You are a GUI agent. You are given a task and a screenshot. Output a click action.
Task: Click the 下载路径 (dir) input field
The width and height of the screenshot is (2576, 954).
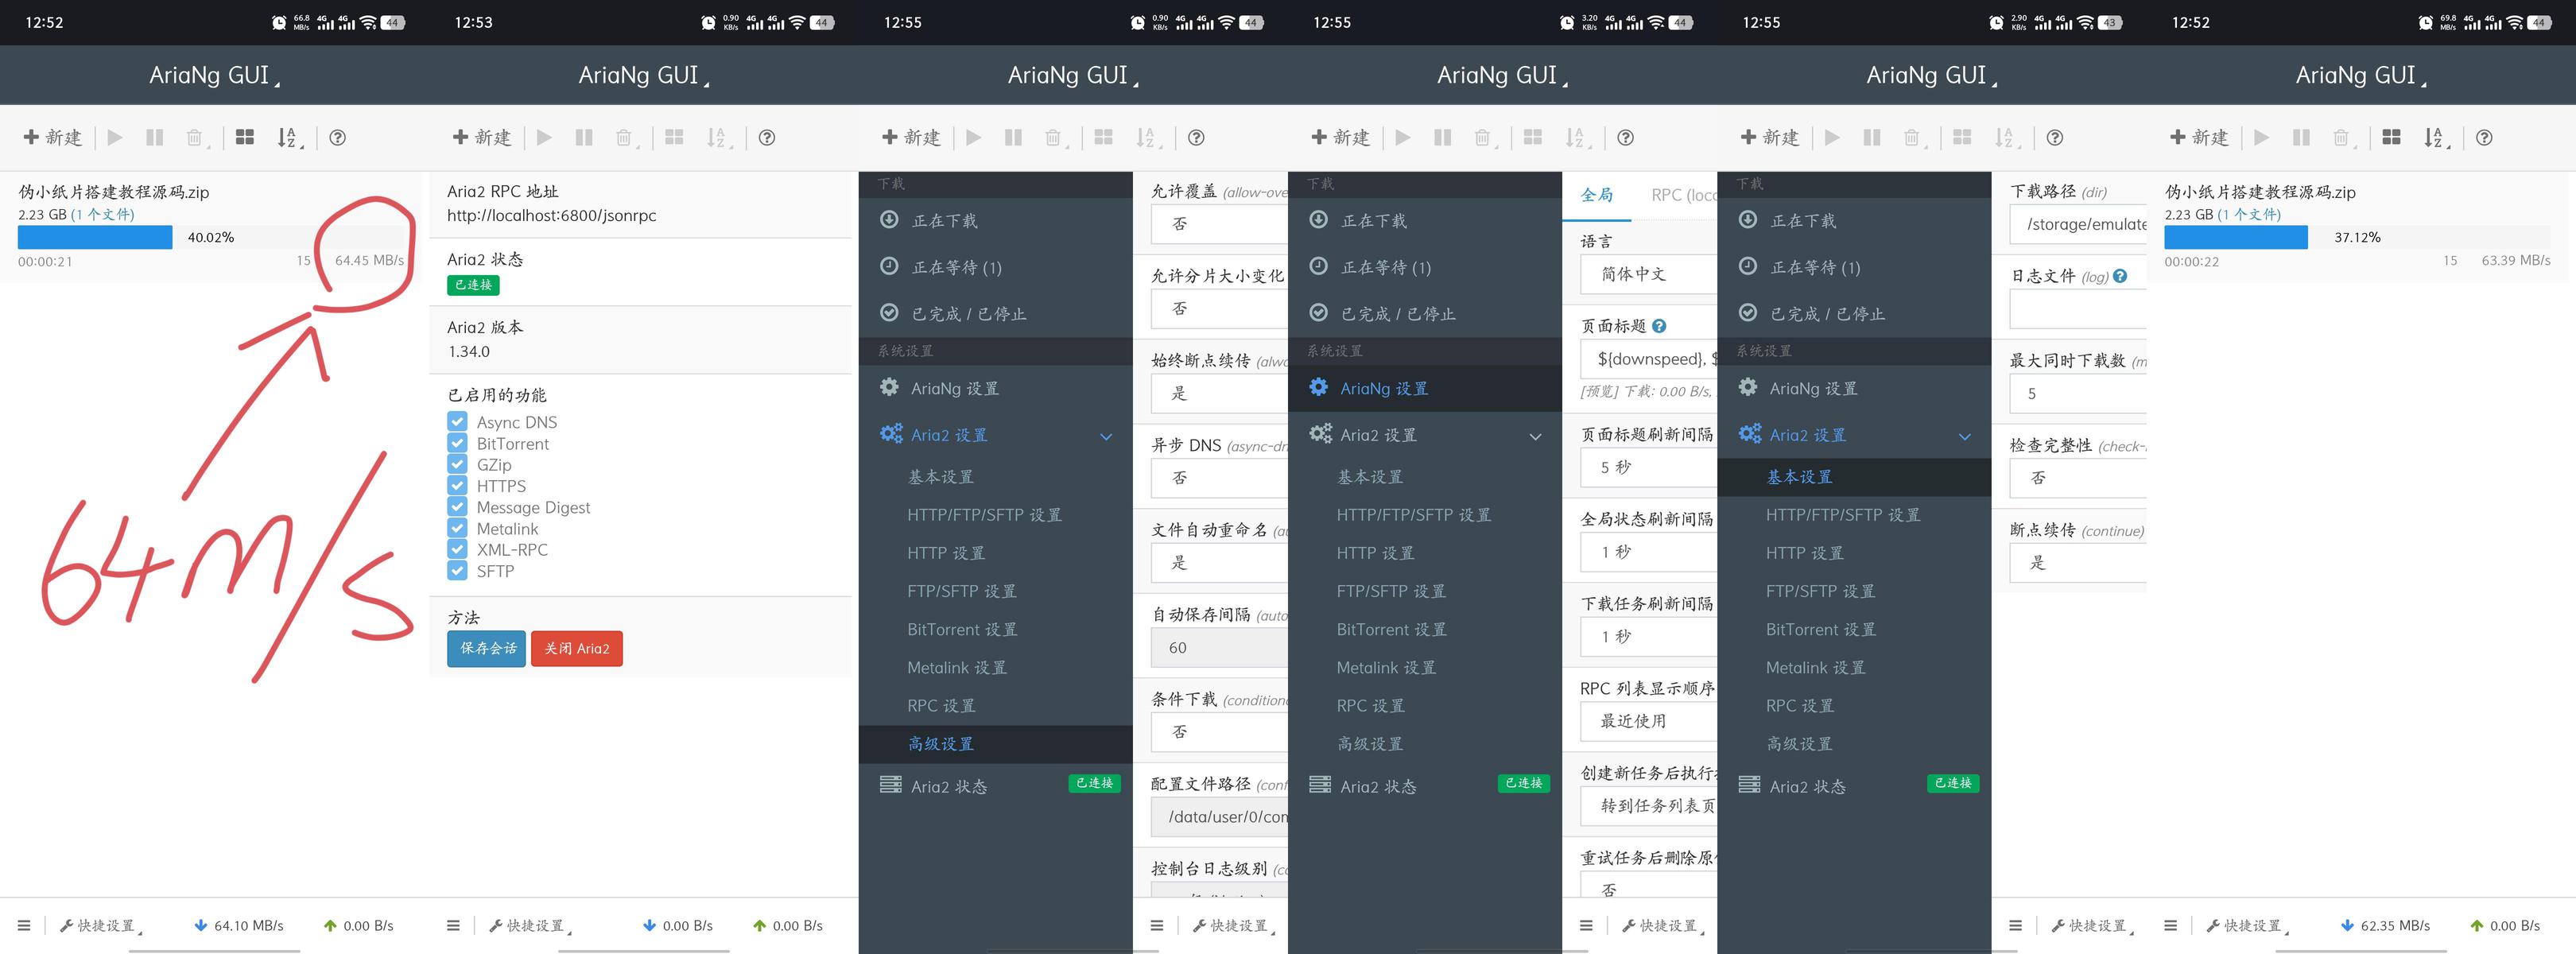pyautogui.click(x=2080, y=224)
